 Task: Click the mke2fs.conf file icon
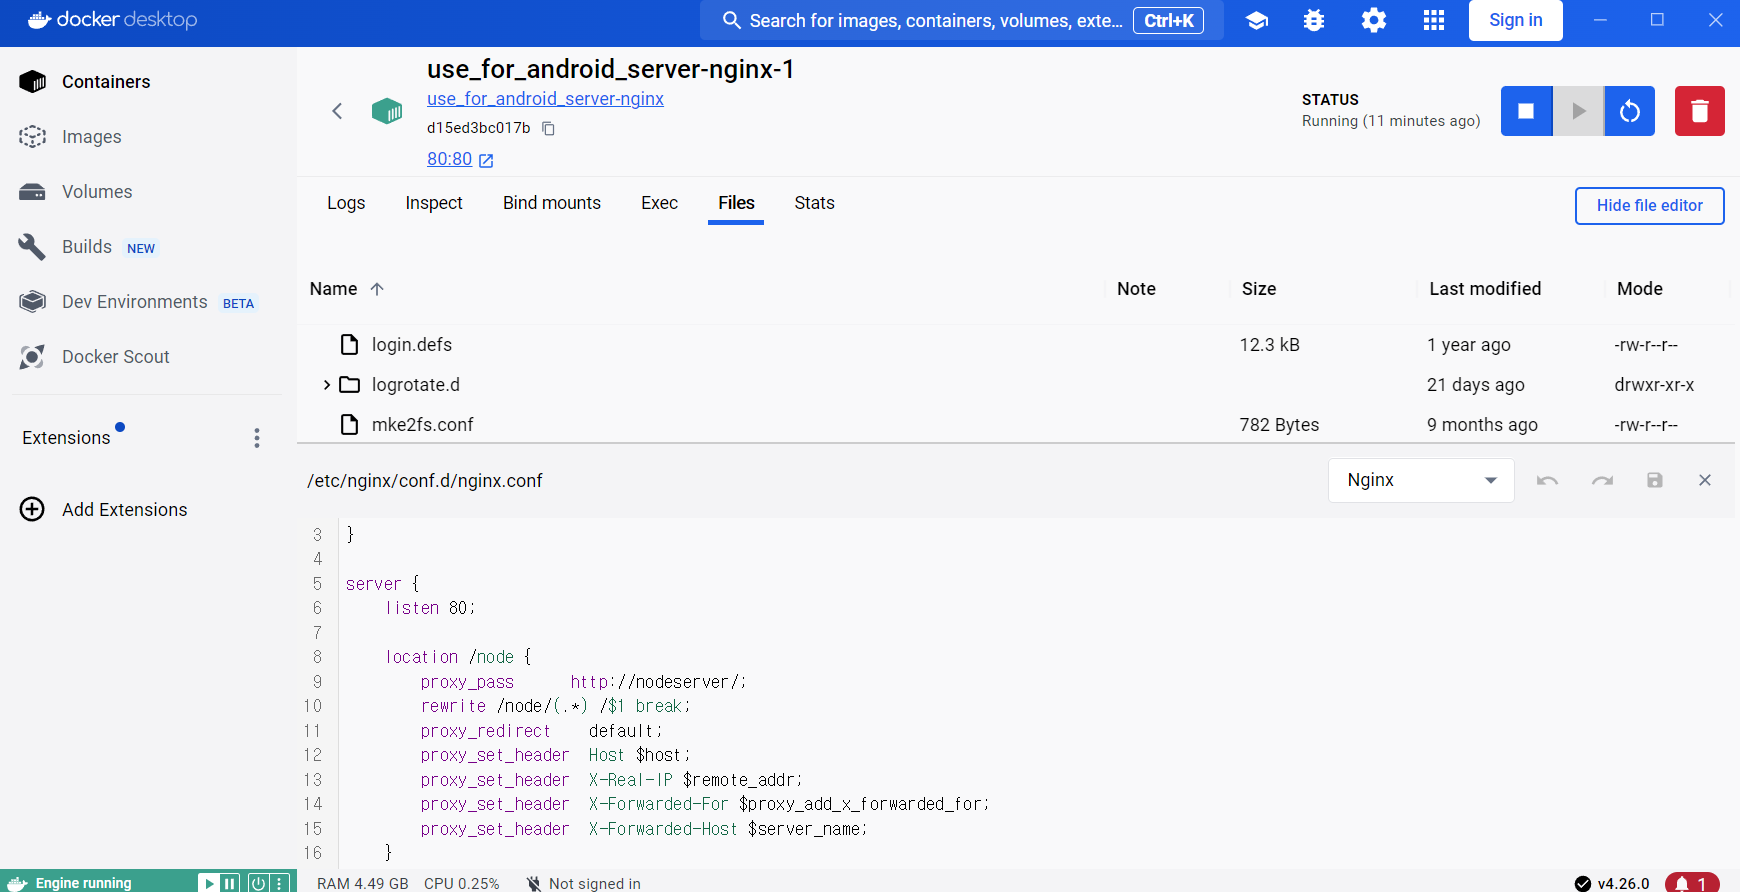point(349,425)
